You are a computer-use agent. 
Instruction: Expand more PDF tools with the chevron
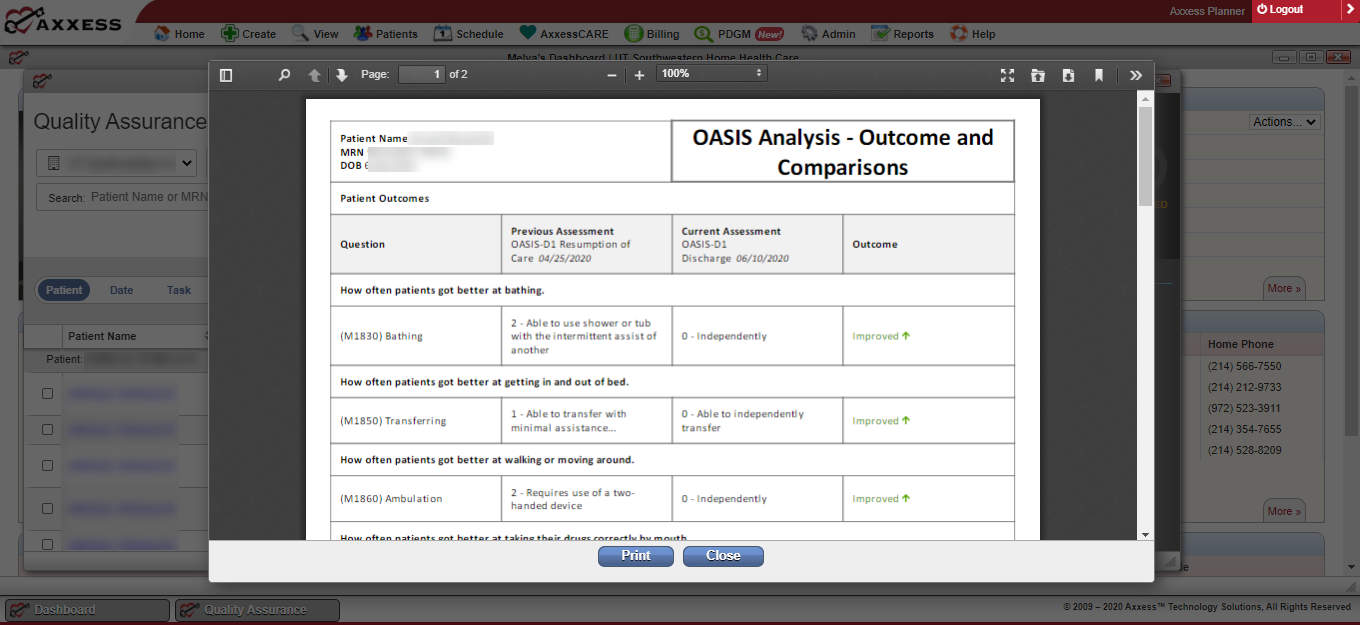pos(1136,74)
